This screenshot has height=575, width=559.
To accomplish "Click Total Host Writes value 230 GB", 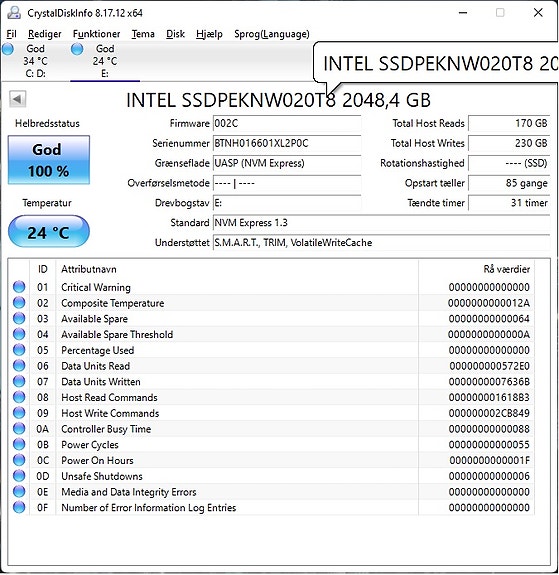I will (509, 143).
